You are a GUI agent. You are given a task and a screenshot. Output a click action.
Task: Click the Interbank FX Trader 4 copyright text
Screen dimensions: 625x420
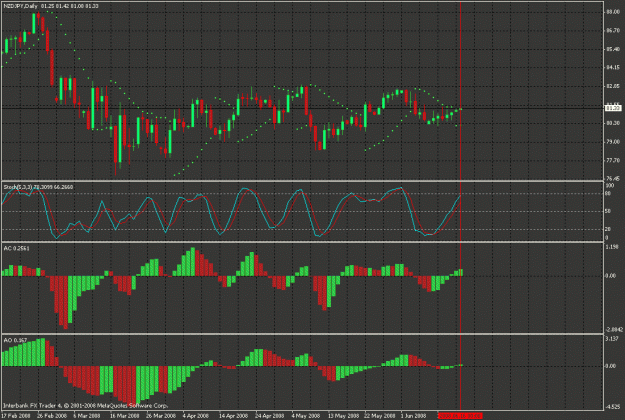click(85, 406)
